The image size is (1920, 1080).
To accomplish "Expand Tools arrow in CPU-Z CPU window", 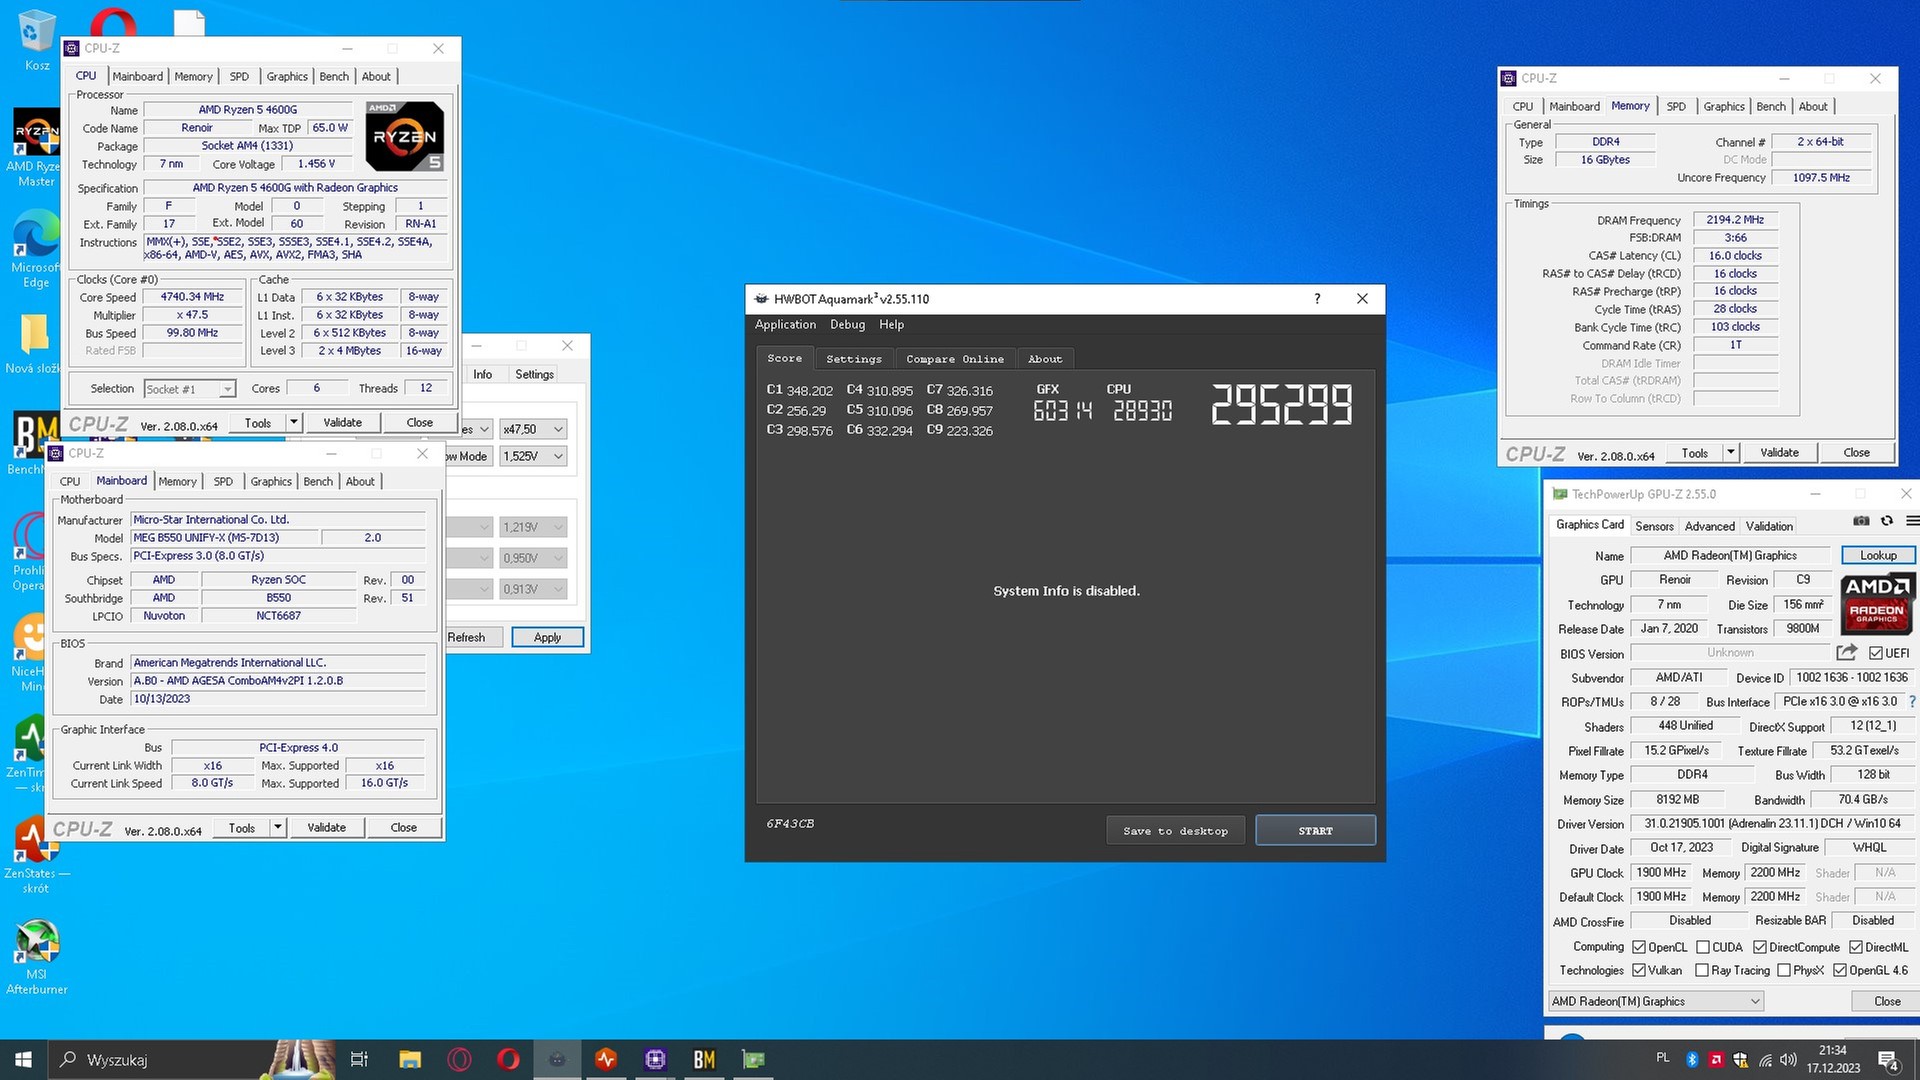I will (x=294, y=422).
